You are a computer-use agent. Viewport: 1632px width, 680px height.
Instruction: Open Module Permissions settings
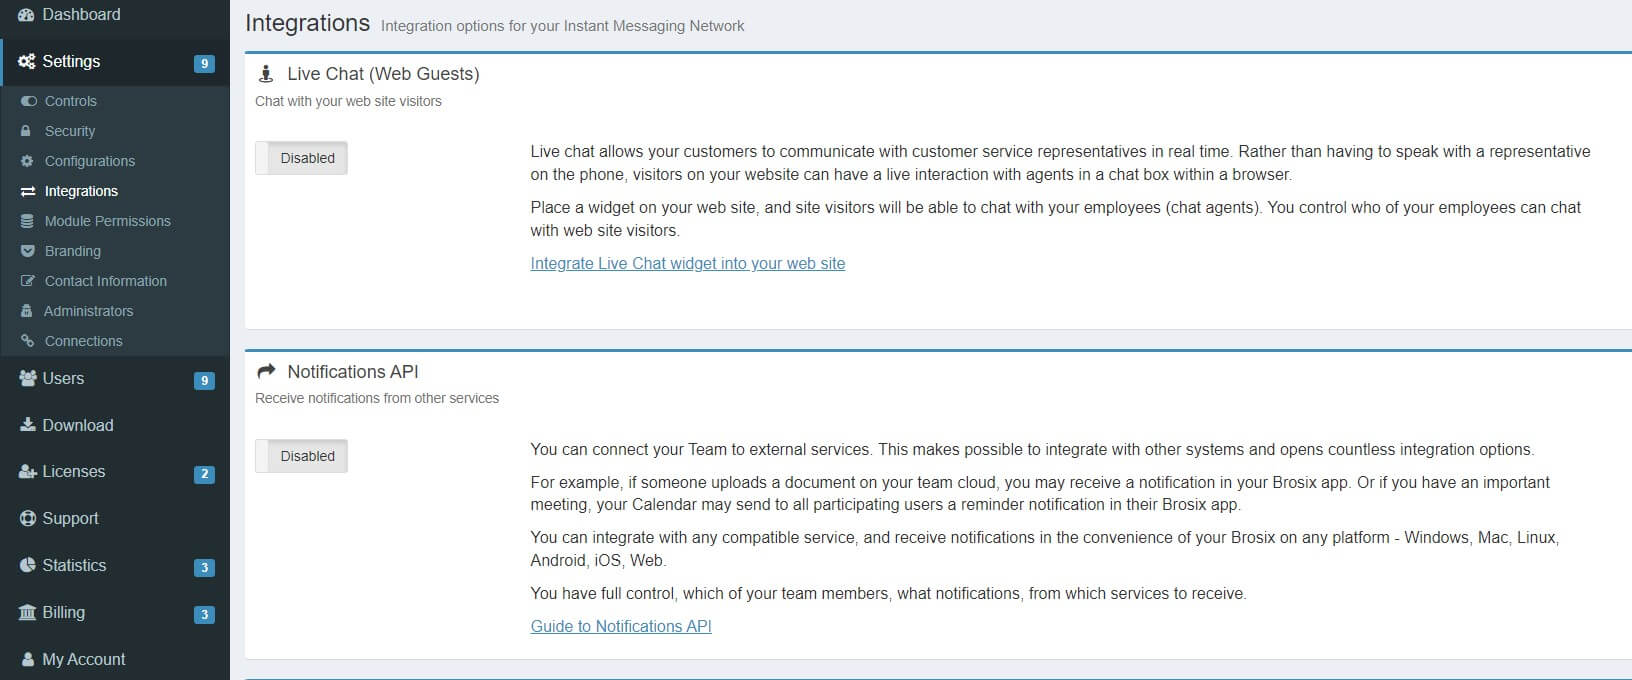107,221
